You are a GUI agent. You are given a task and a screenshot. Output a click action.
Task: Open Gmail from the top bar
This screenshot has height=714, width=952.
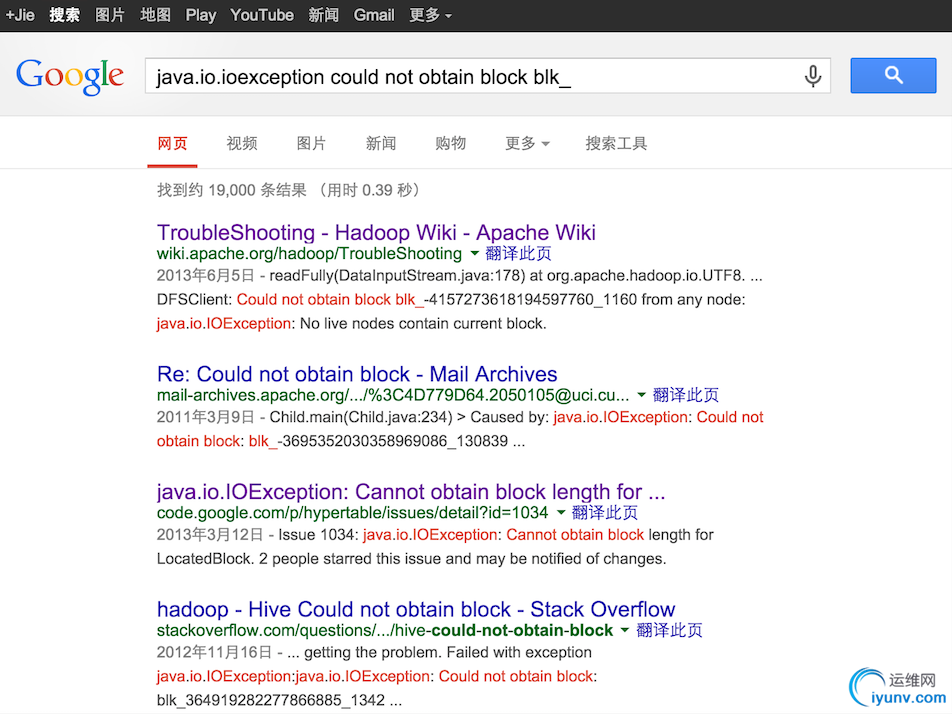(x=374, y=15)
